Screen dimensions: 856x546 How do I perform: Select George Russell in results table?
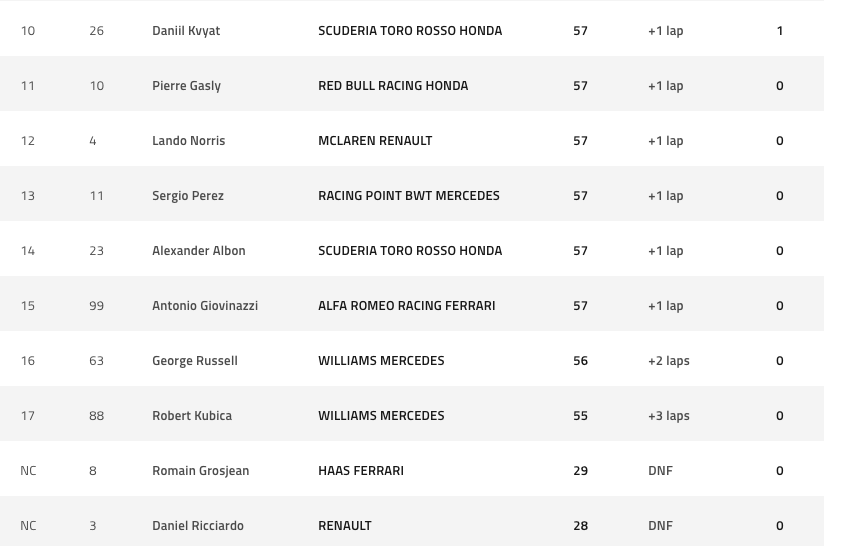pos(195,360)
